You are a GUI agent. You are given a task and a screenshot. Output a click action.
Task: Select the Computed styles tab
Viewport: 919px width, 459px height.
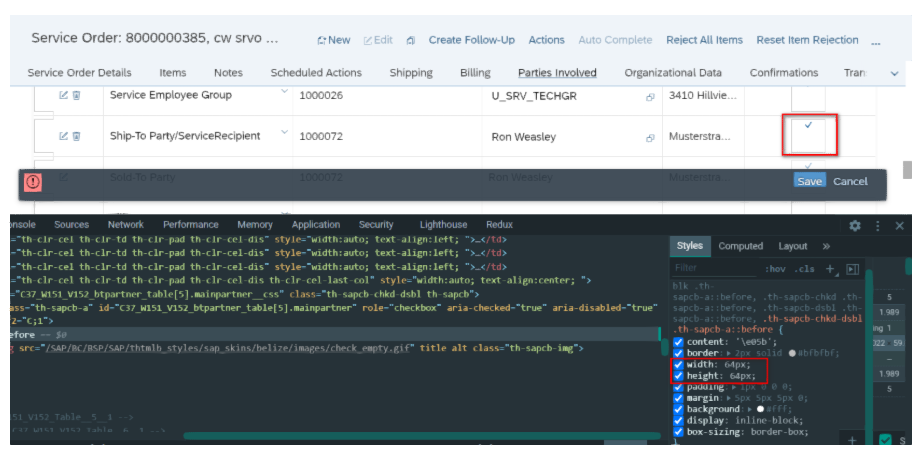click(741, 246)
